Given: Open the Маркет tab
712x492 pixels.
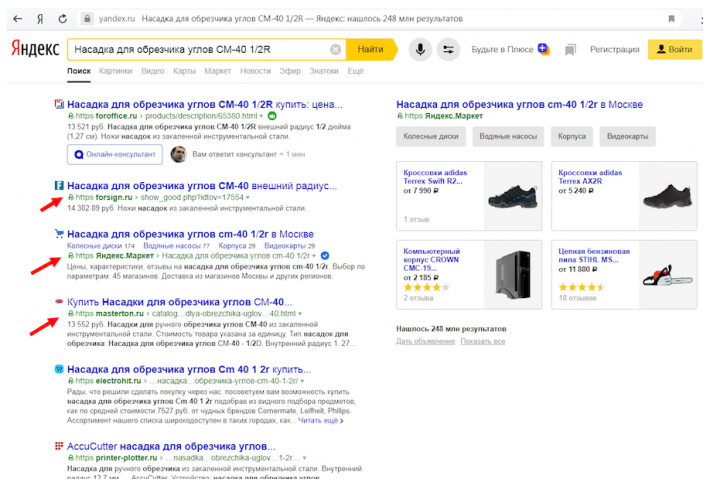Looking at the screenshot, I should [x=218, y=71].
